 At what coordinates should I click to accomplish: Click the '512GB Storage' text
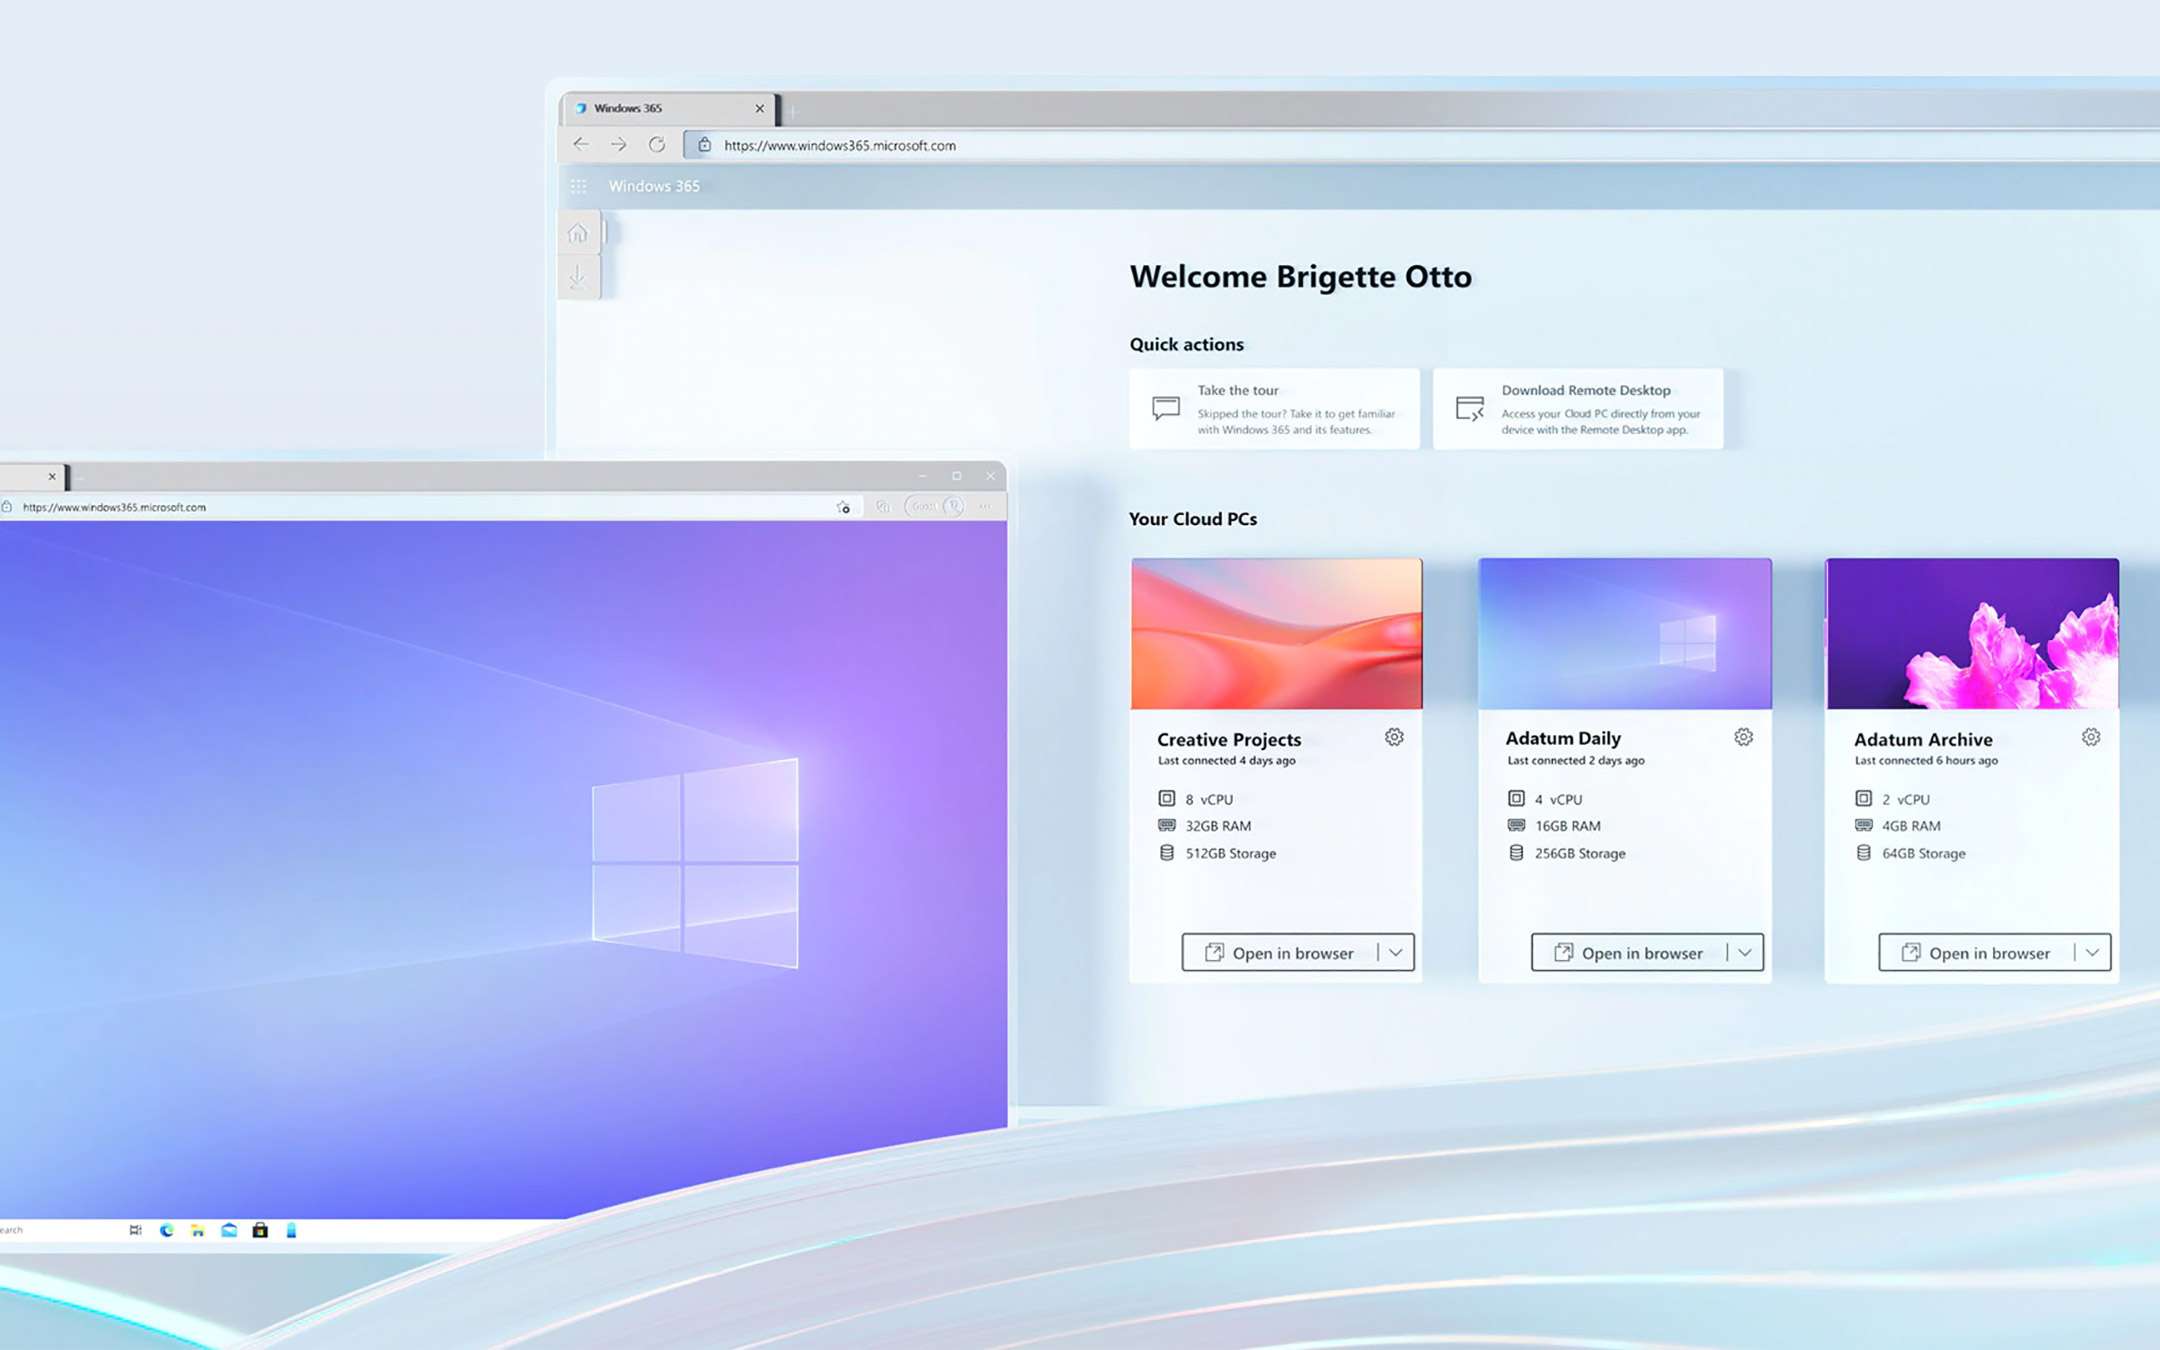(x=1231, y=853)
